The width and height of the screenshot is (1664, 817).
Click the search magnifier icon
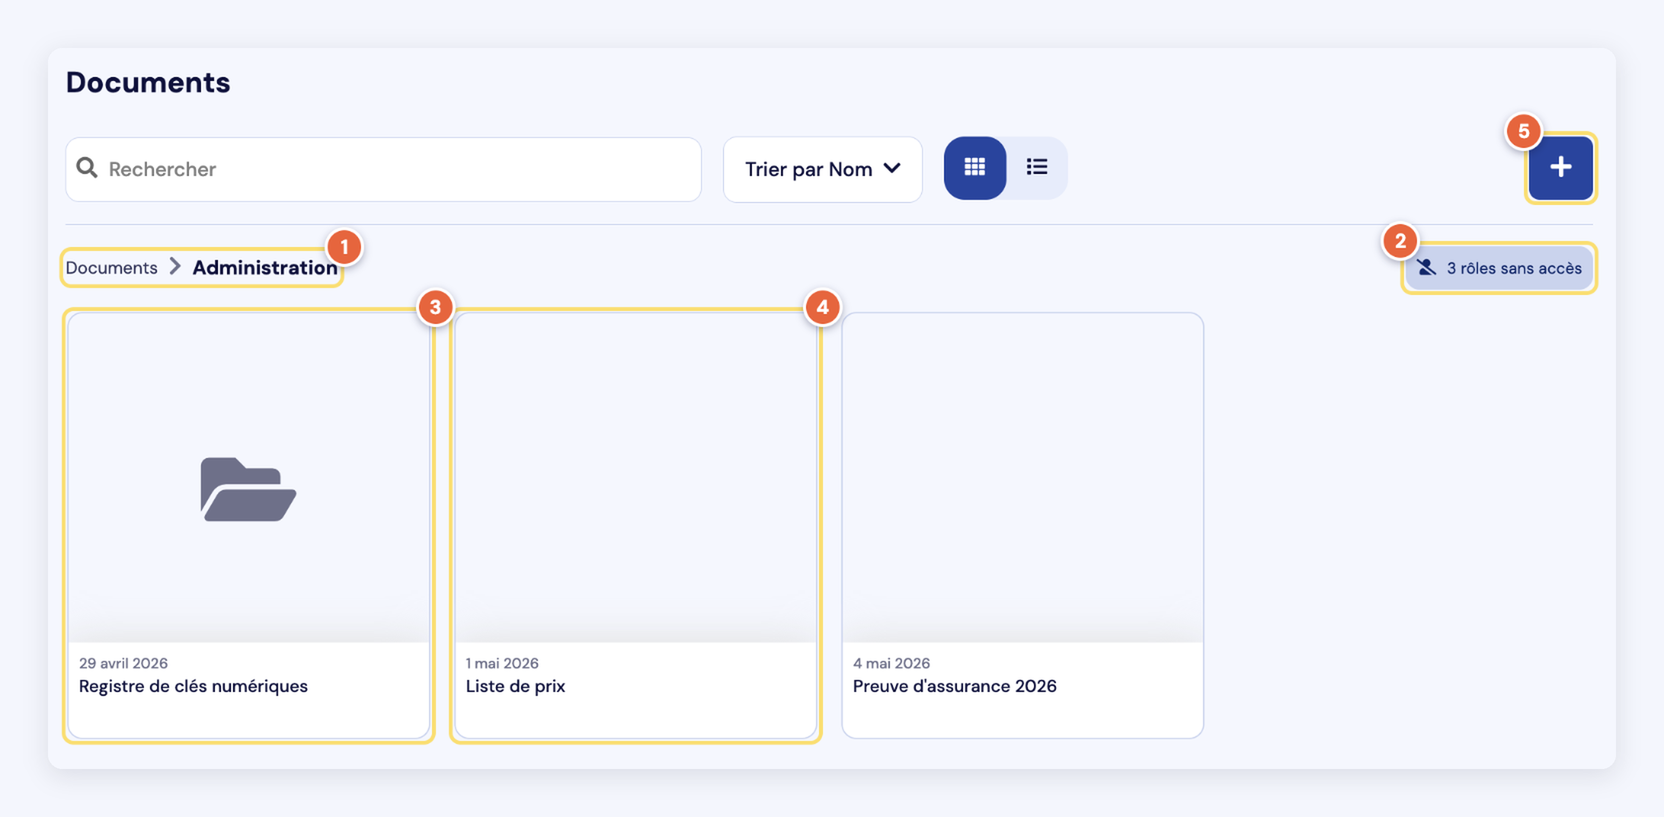coord(87,168)
